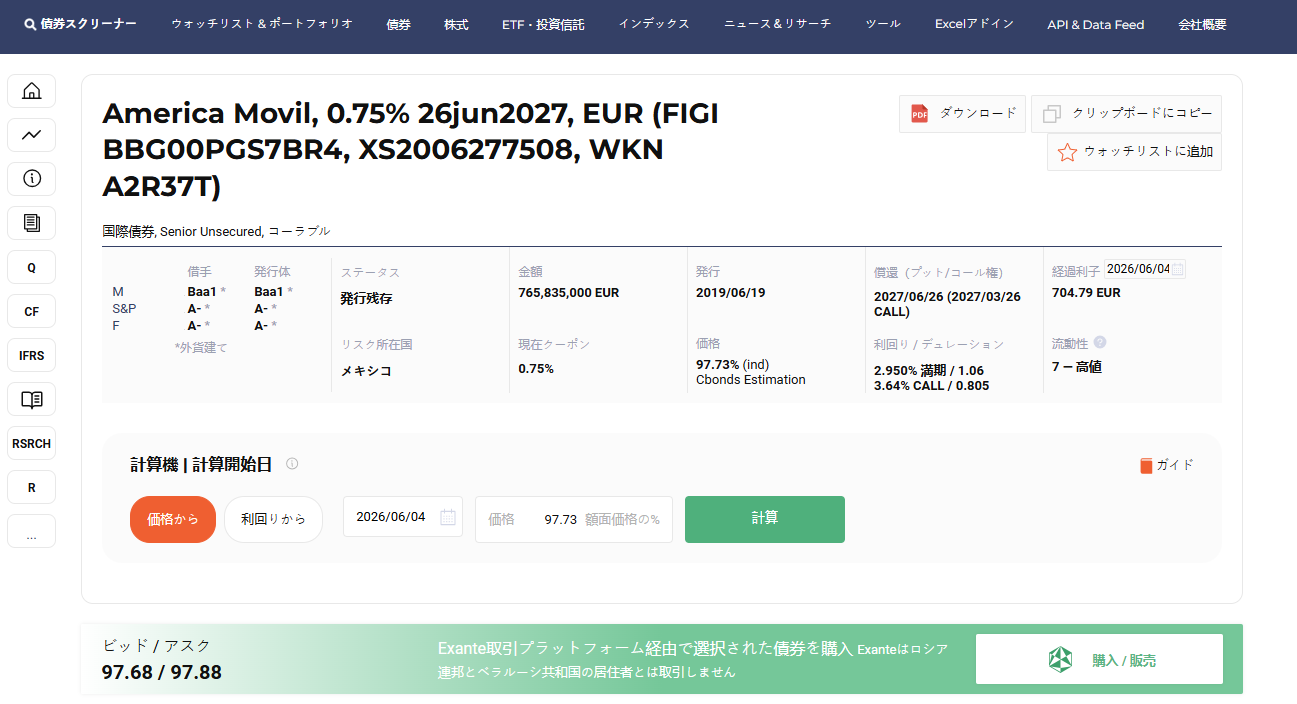Viewport: 1297px width, 704px height.
Task: Open ウォッチリスト＆ポートフォリオ menu
Action: 262,24
